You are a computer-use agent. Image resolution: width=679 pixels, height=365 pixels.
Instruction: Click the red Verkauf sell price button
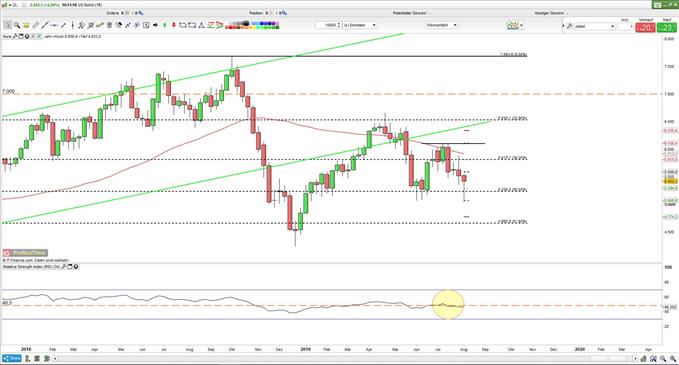click(x=645, y=28)
